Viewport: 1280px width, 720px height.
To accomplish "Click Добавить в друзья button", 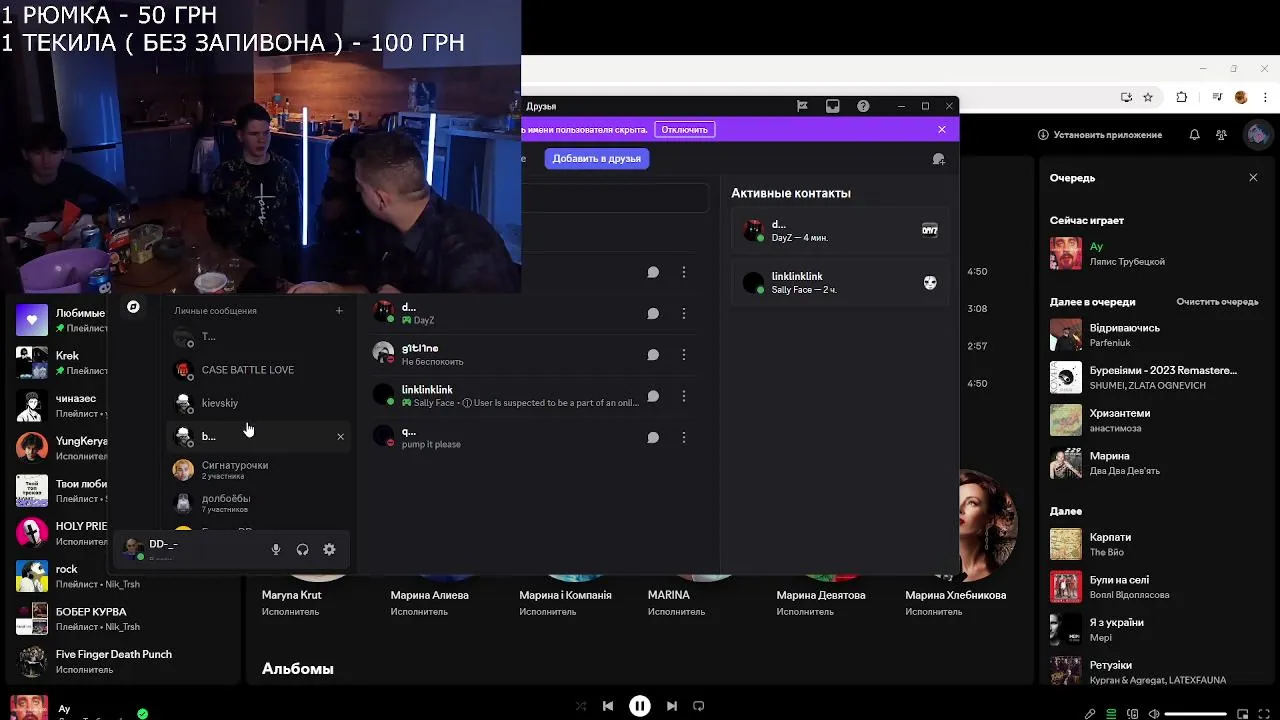I will 597,158.
